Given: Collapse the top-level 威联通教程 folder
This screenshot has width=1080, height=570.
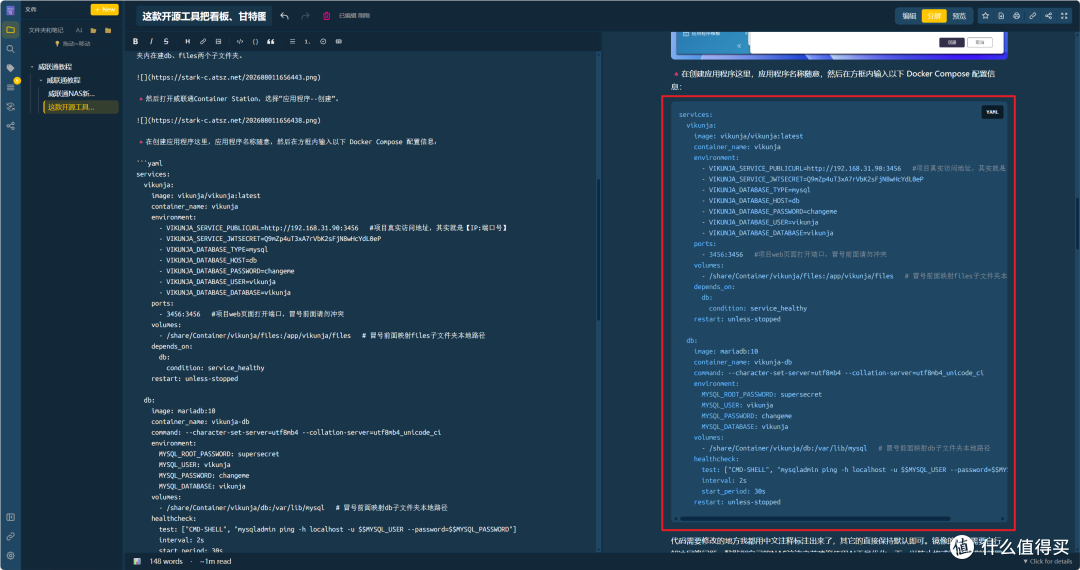Looking at the screenshot, I should click(x=32, y=67).
